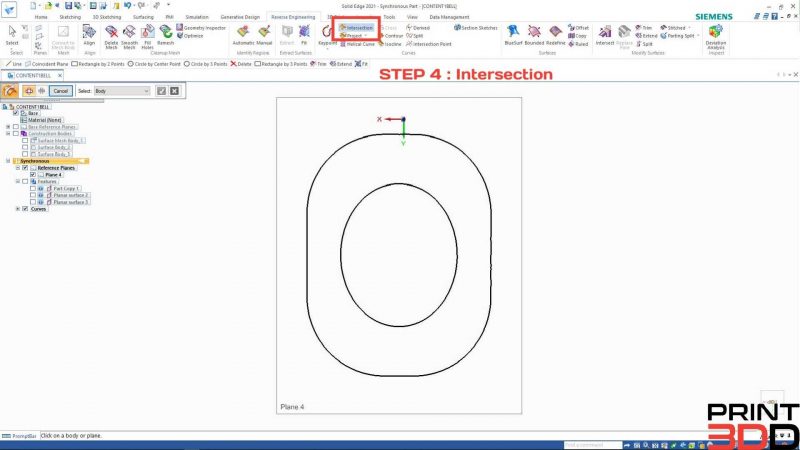The image size is (800, 450).
Task: Check the Surface Mesh Body_1 checkbox
Action: (25, 140)
